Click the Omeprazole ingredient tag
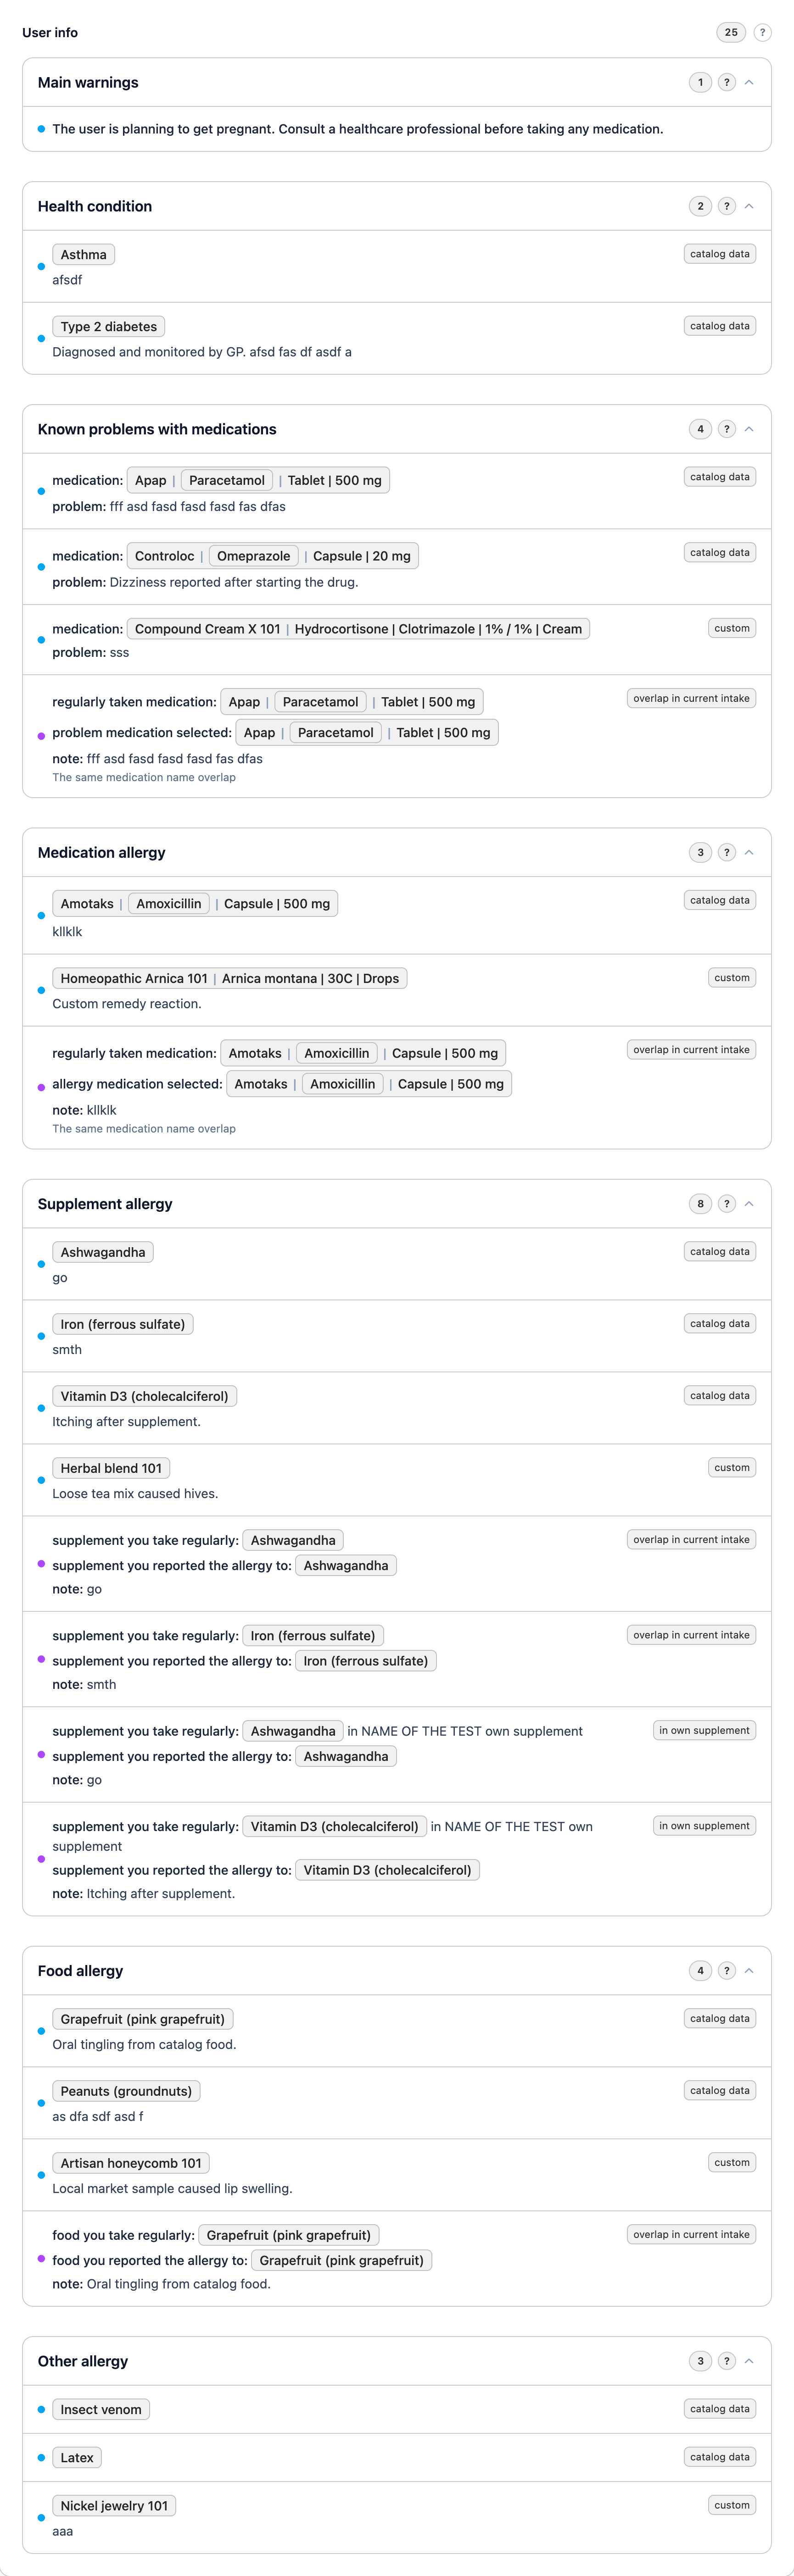Image resolution: width=794 pixels, height=2576 pixels. point(253,556)
